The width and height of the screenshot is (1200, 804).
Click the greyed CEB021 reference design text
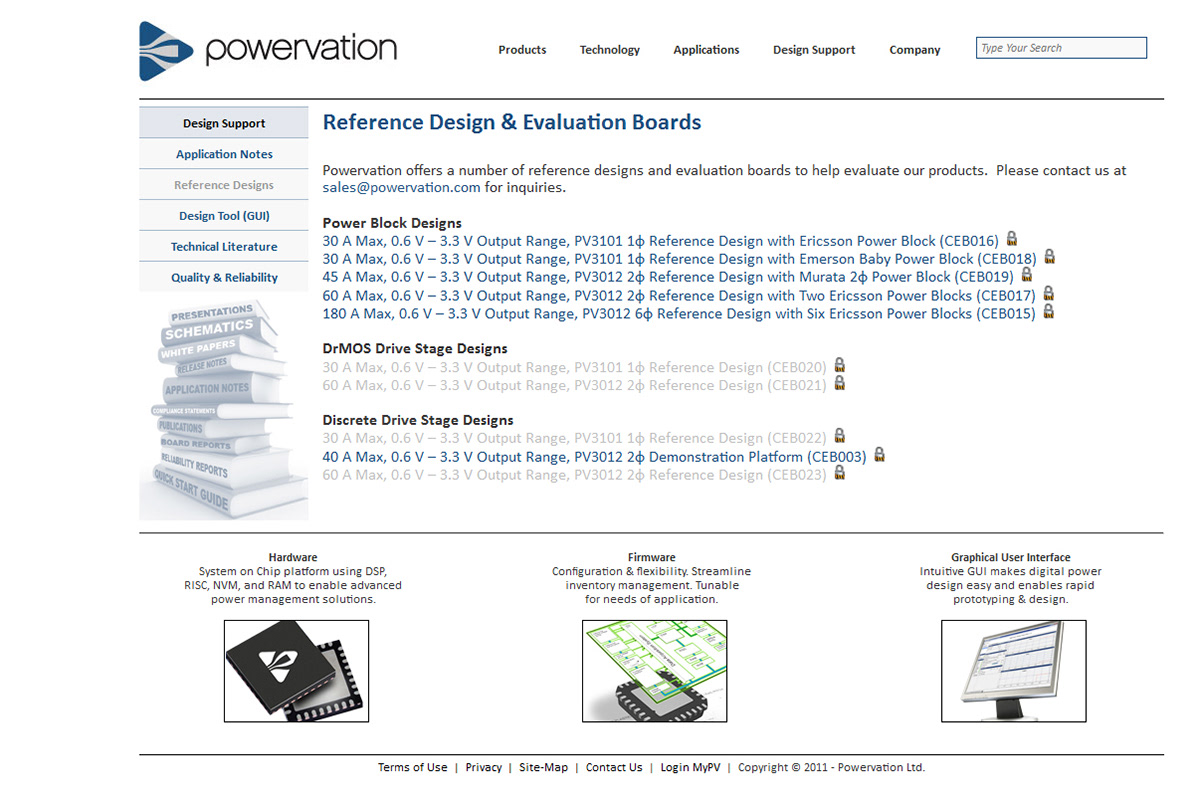click(x=574, y=385)
